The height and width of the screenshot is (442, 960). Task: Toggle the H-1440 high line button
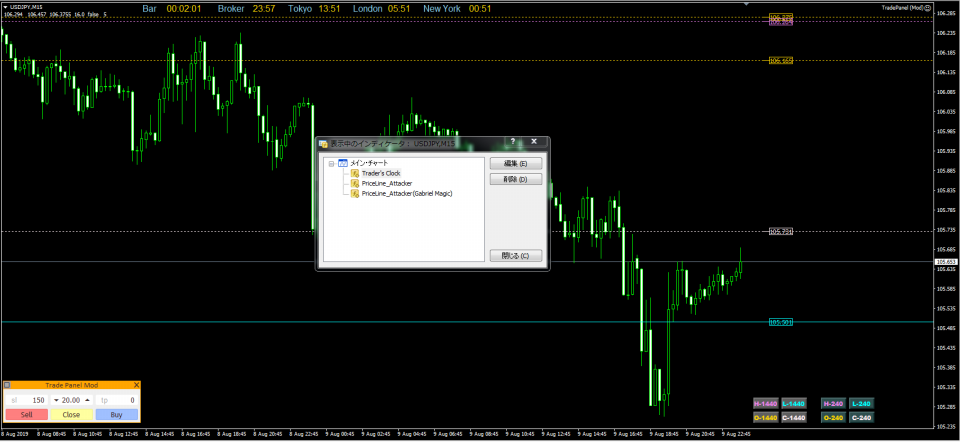(766, 403)
